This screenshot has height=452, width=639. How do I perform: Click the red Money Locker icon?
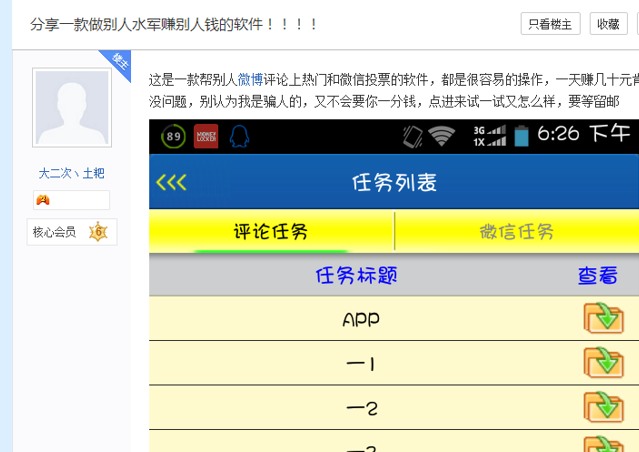pos(206,136)
